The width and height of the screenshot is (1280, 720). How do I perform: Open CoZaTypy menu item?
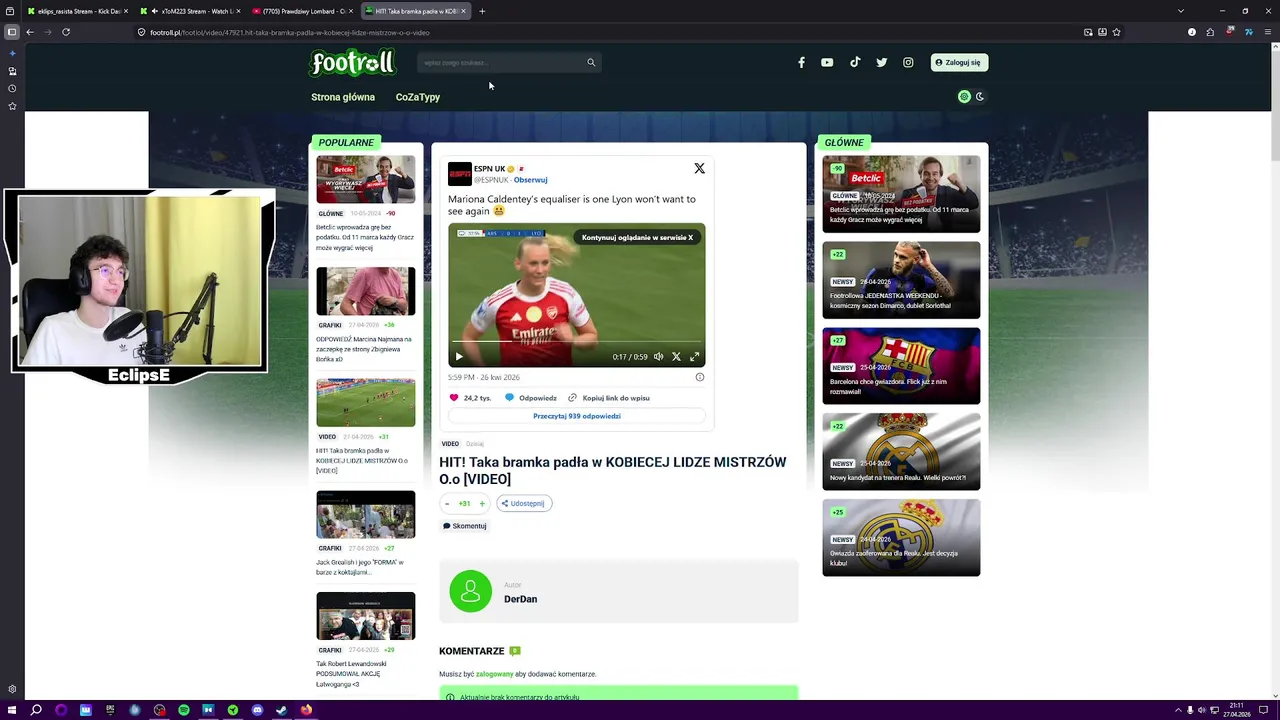point(418,97)
